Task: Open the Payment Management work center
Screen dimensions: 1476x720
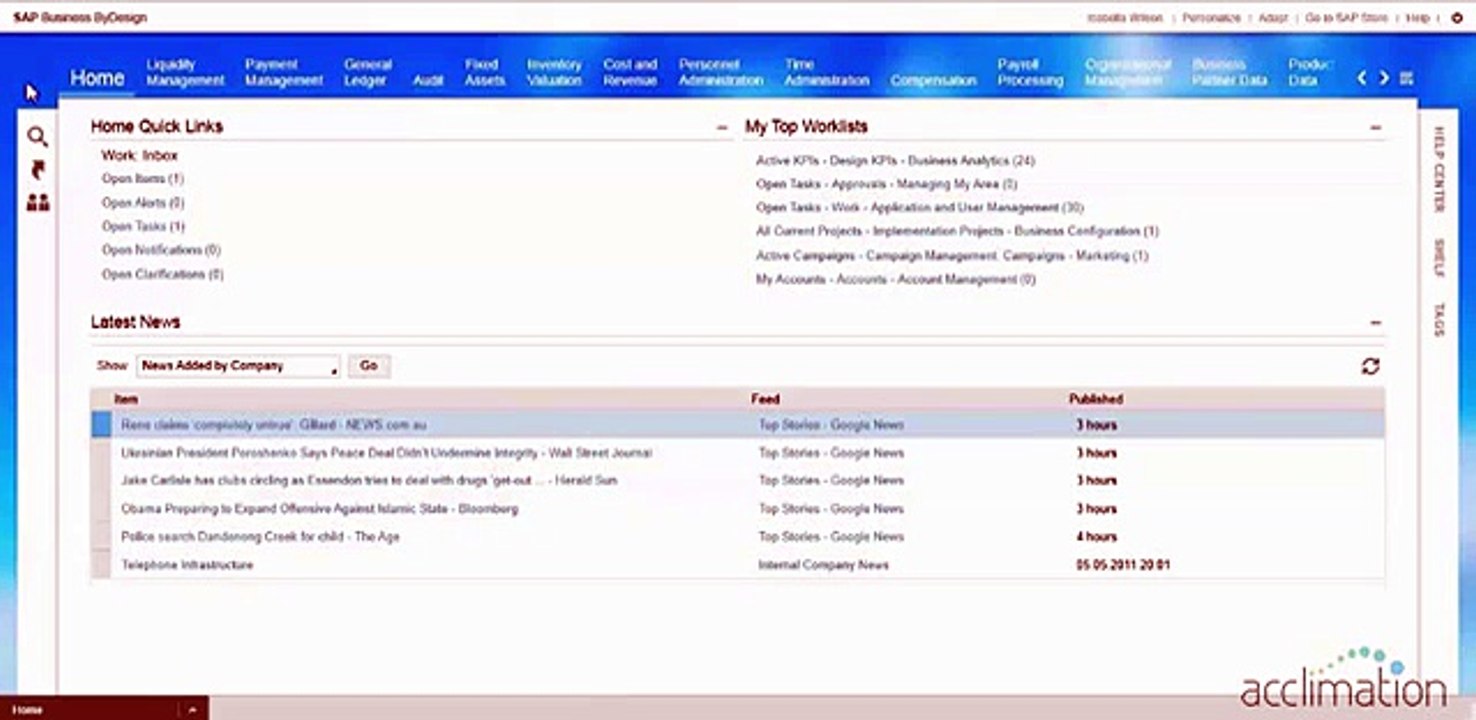Action: [284, 72]
